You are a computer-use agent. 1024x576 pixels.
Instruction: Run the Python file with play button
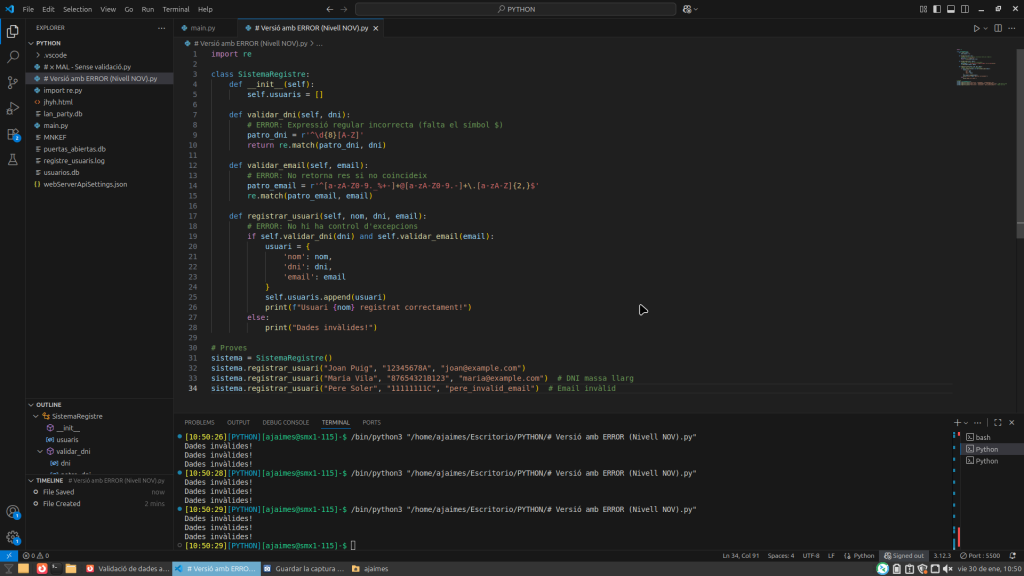click(x=978, y=28)
